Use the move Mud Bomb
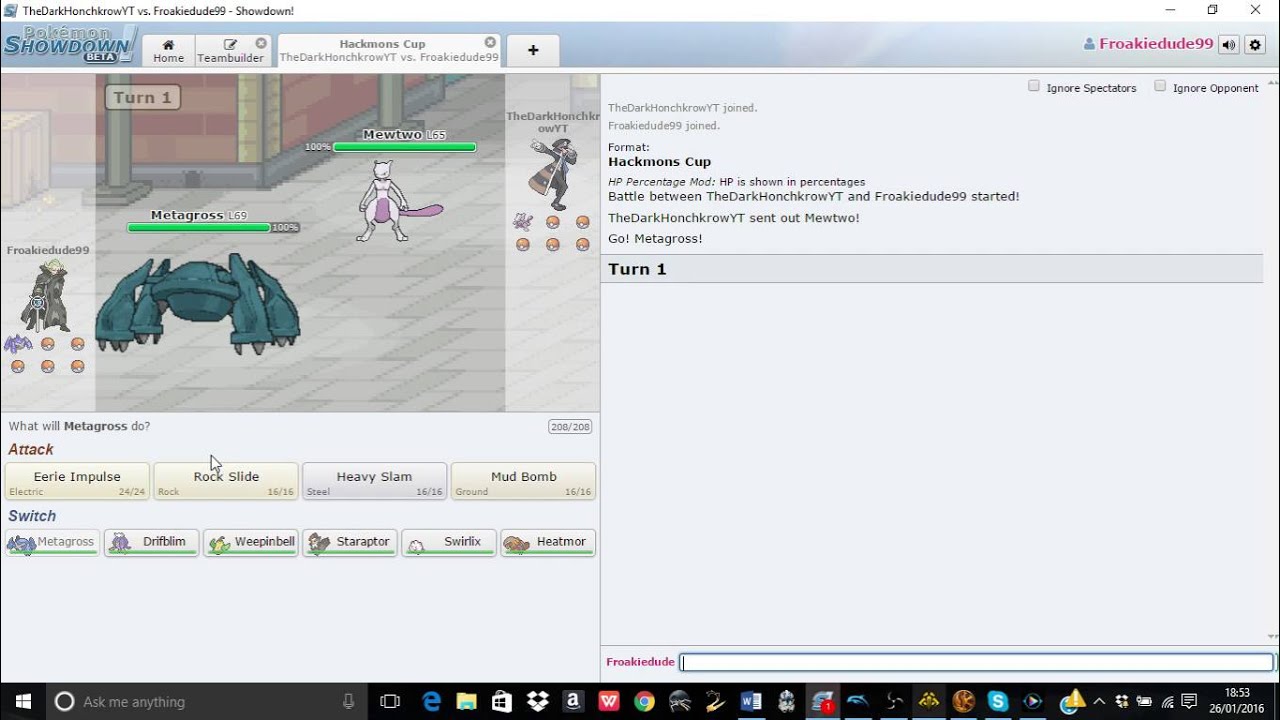The height and width of the screenshot is (720, 1280). 523,481
